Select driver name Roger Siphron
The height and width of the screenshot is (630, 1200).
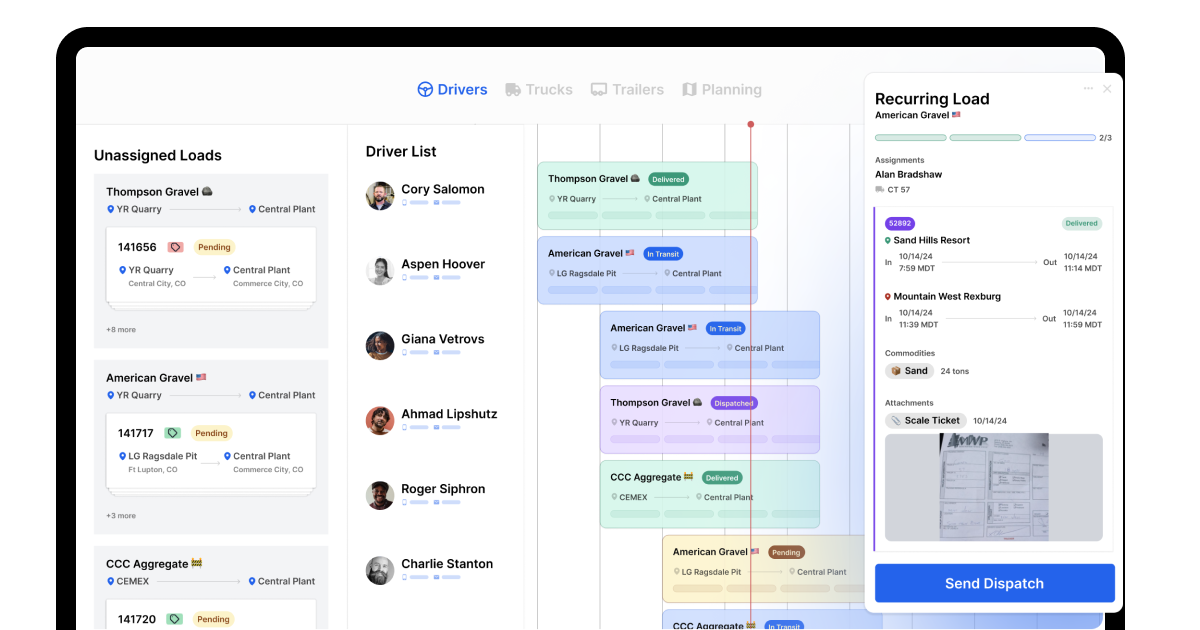[443, 489]
